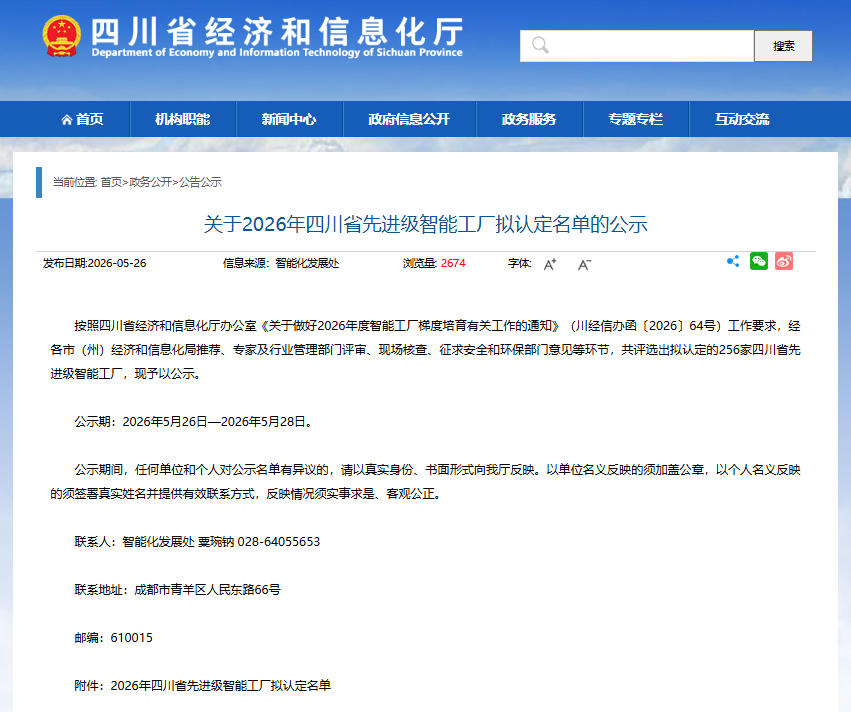Share via Weibo icon
The image size is (851, 712).
click(x=784, y=262)
